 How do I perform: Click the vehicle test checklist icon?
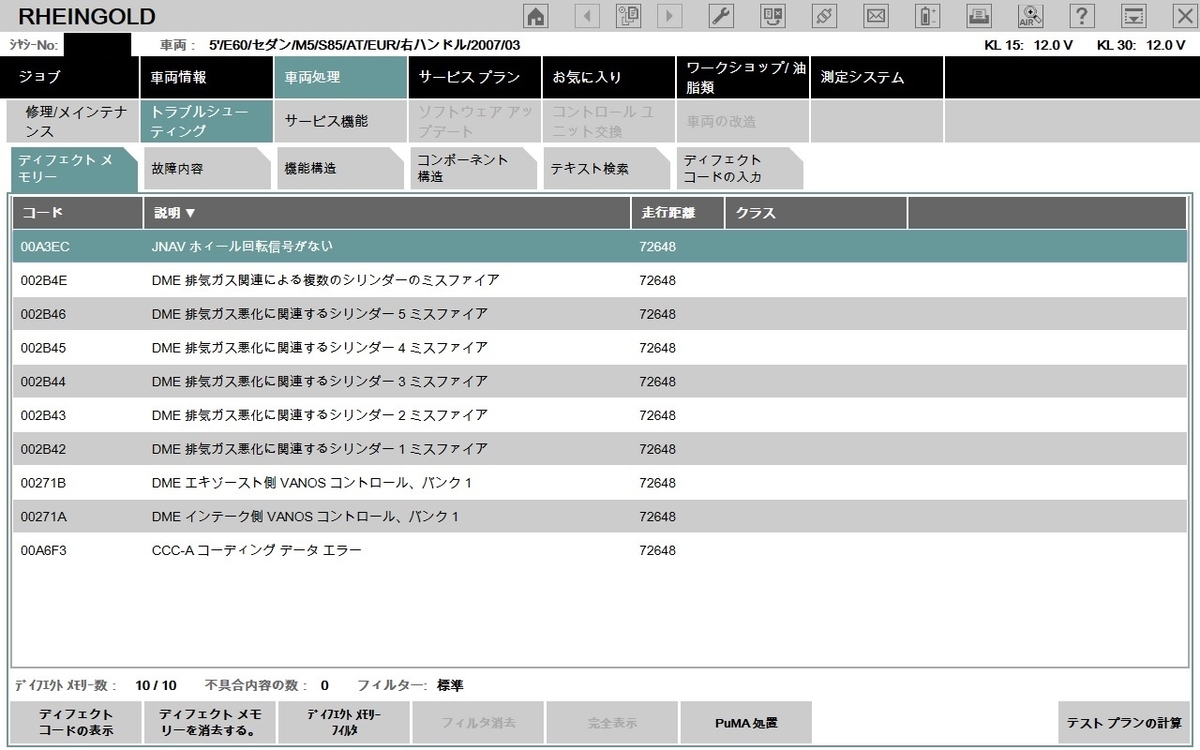click(773, 15)
